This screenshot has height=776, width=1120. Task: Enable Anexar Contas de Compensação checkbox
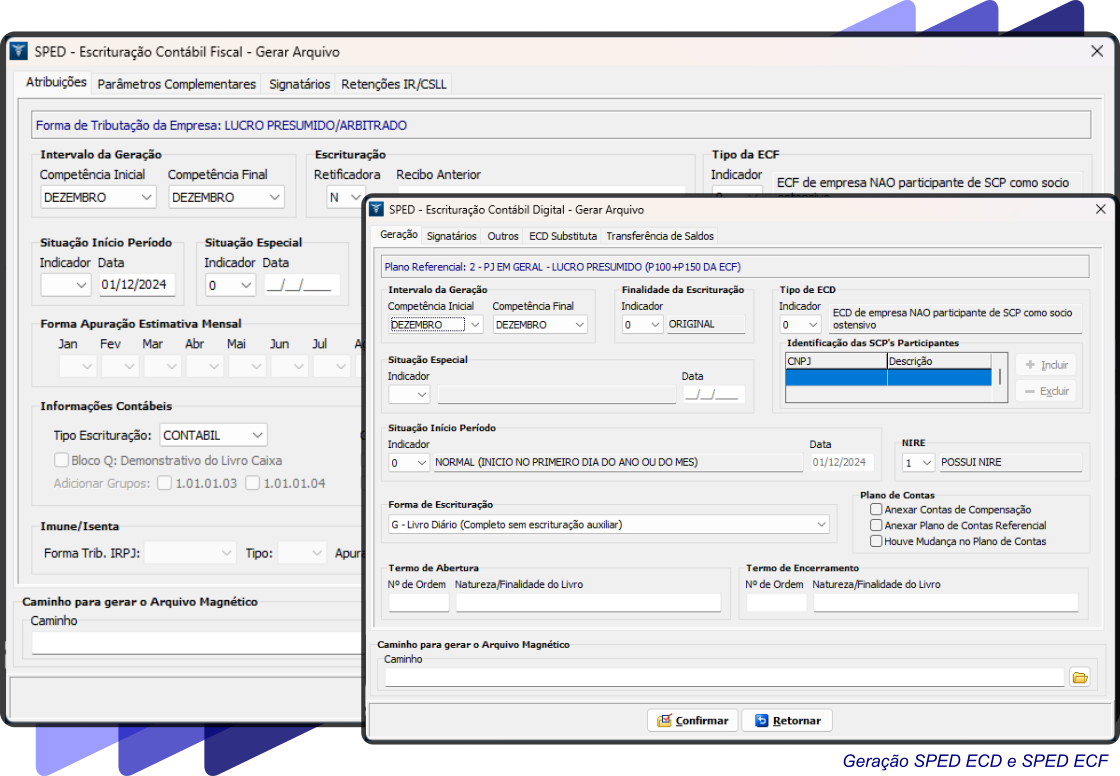(x=876, y=510)
